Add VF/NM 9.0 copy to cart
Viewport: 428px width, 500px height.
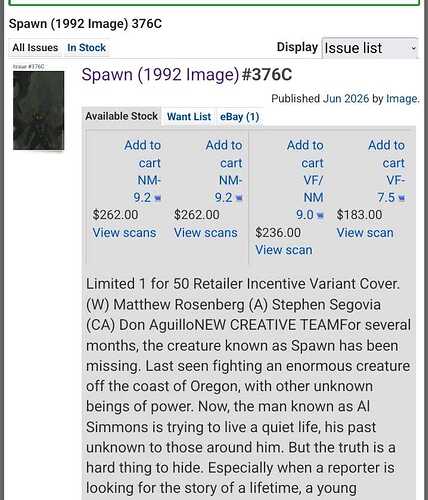(x=305, y=180)
